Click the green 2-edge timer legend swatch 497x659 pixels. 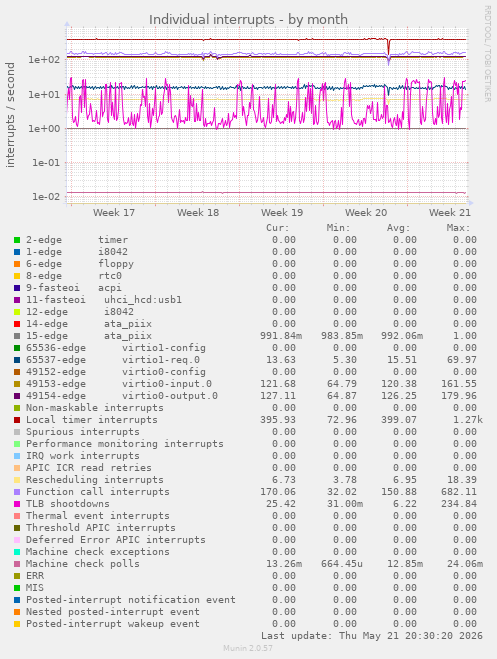coord(17,240)
